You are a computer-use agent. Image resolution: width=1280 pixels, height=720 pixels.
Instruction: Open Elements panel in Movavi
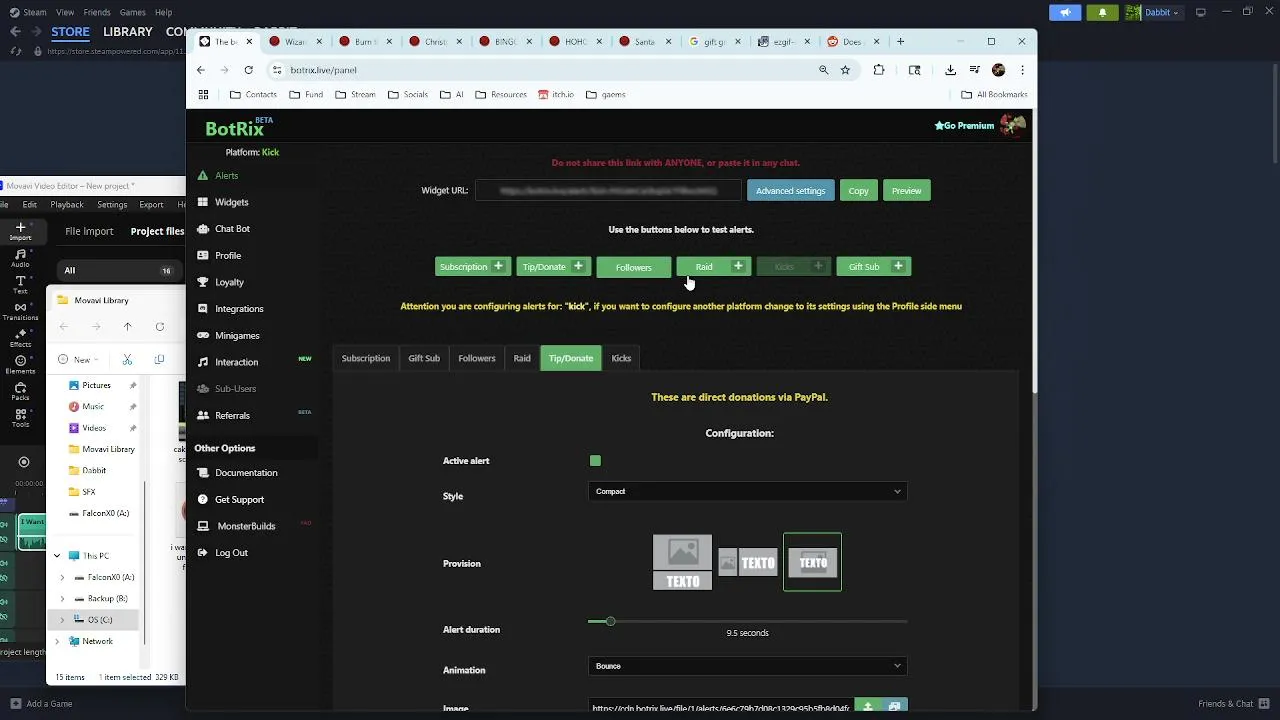point(20,366)
